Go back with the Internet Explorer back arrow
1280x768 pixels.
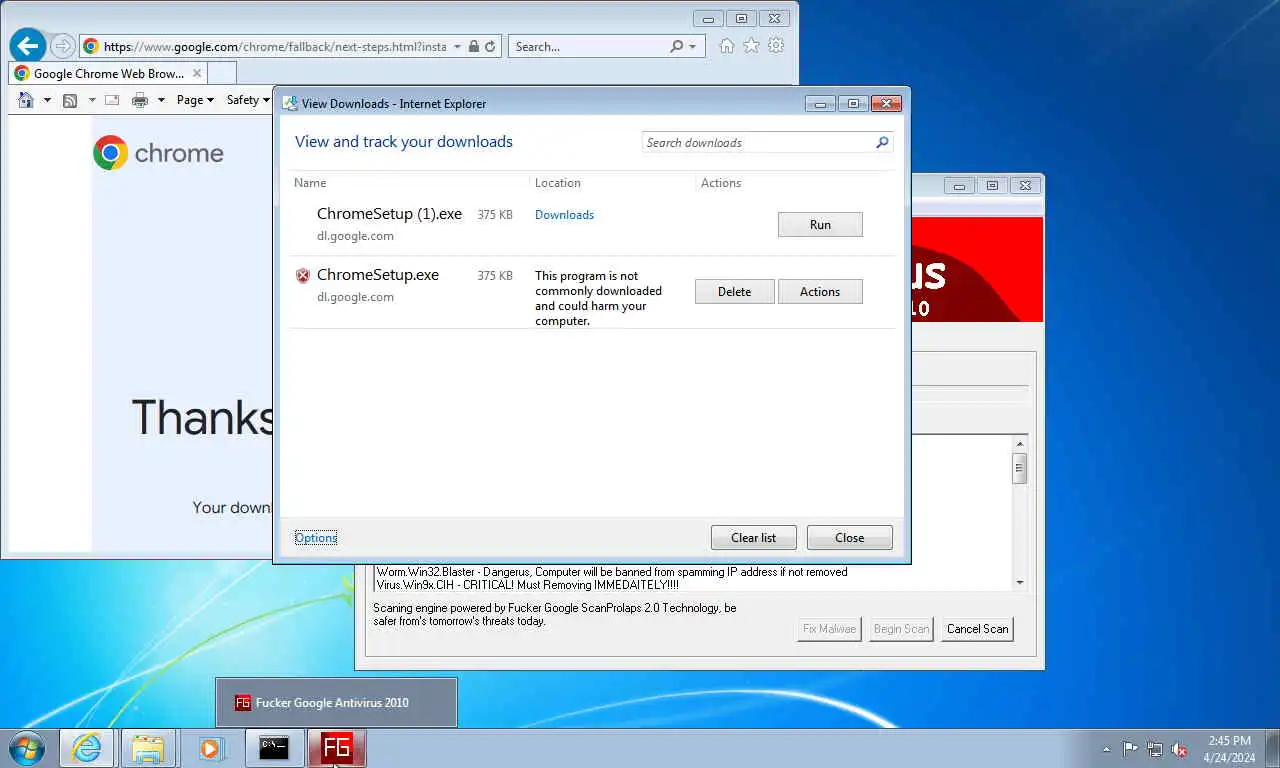(28, 45)
